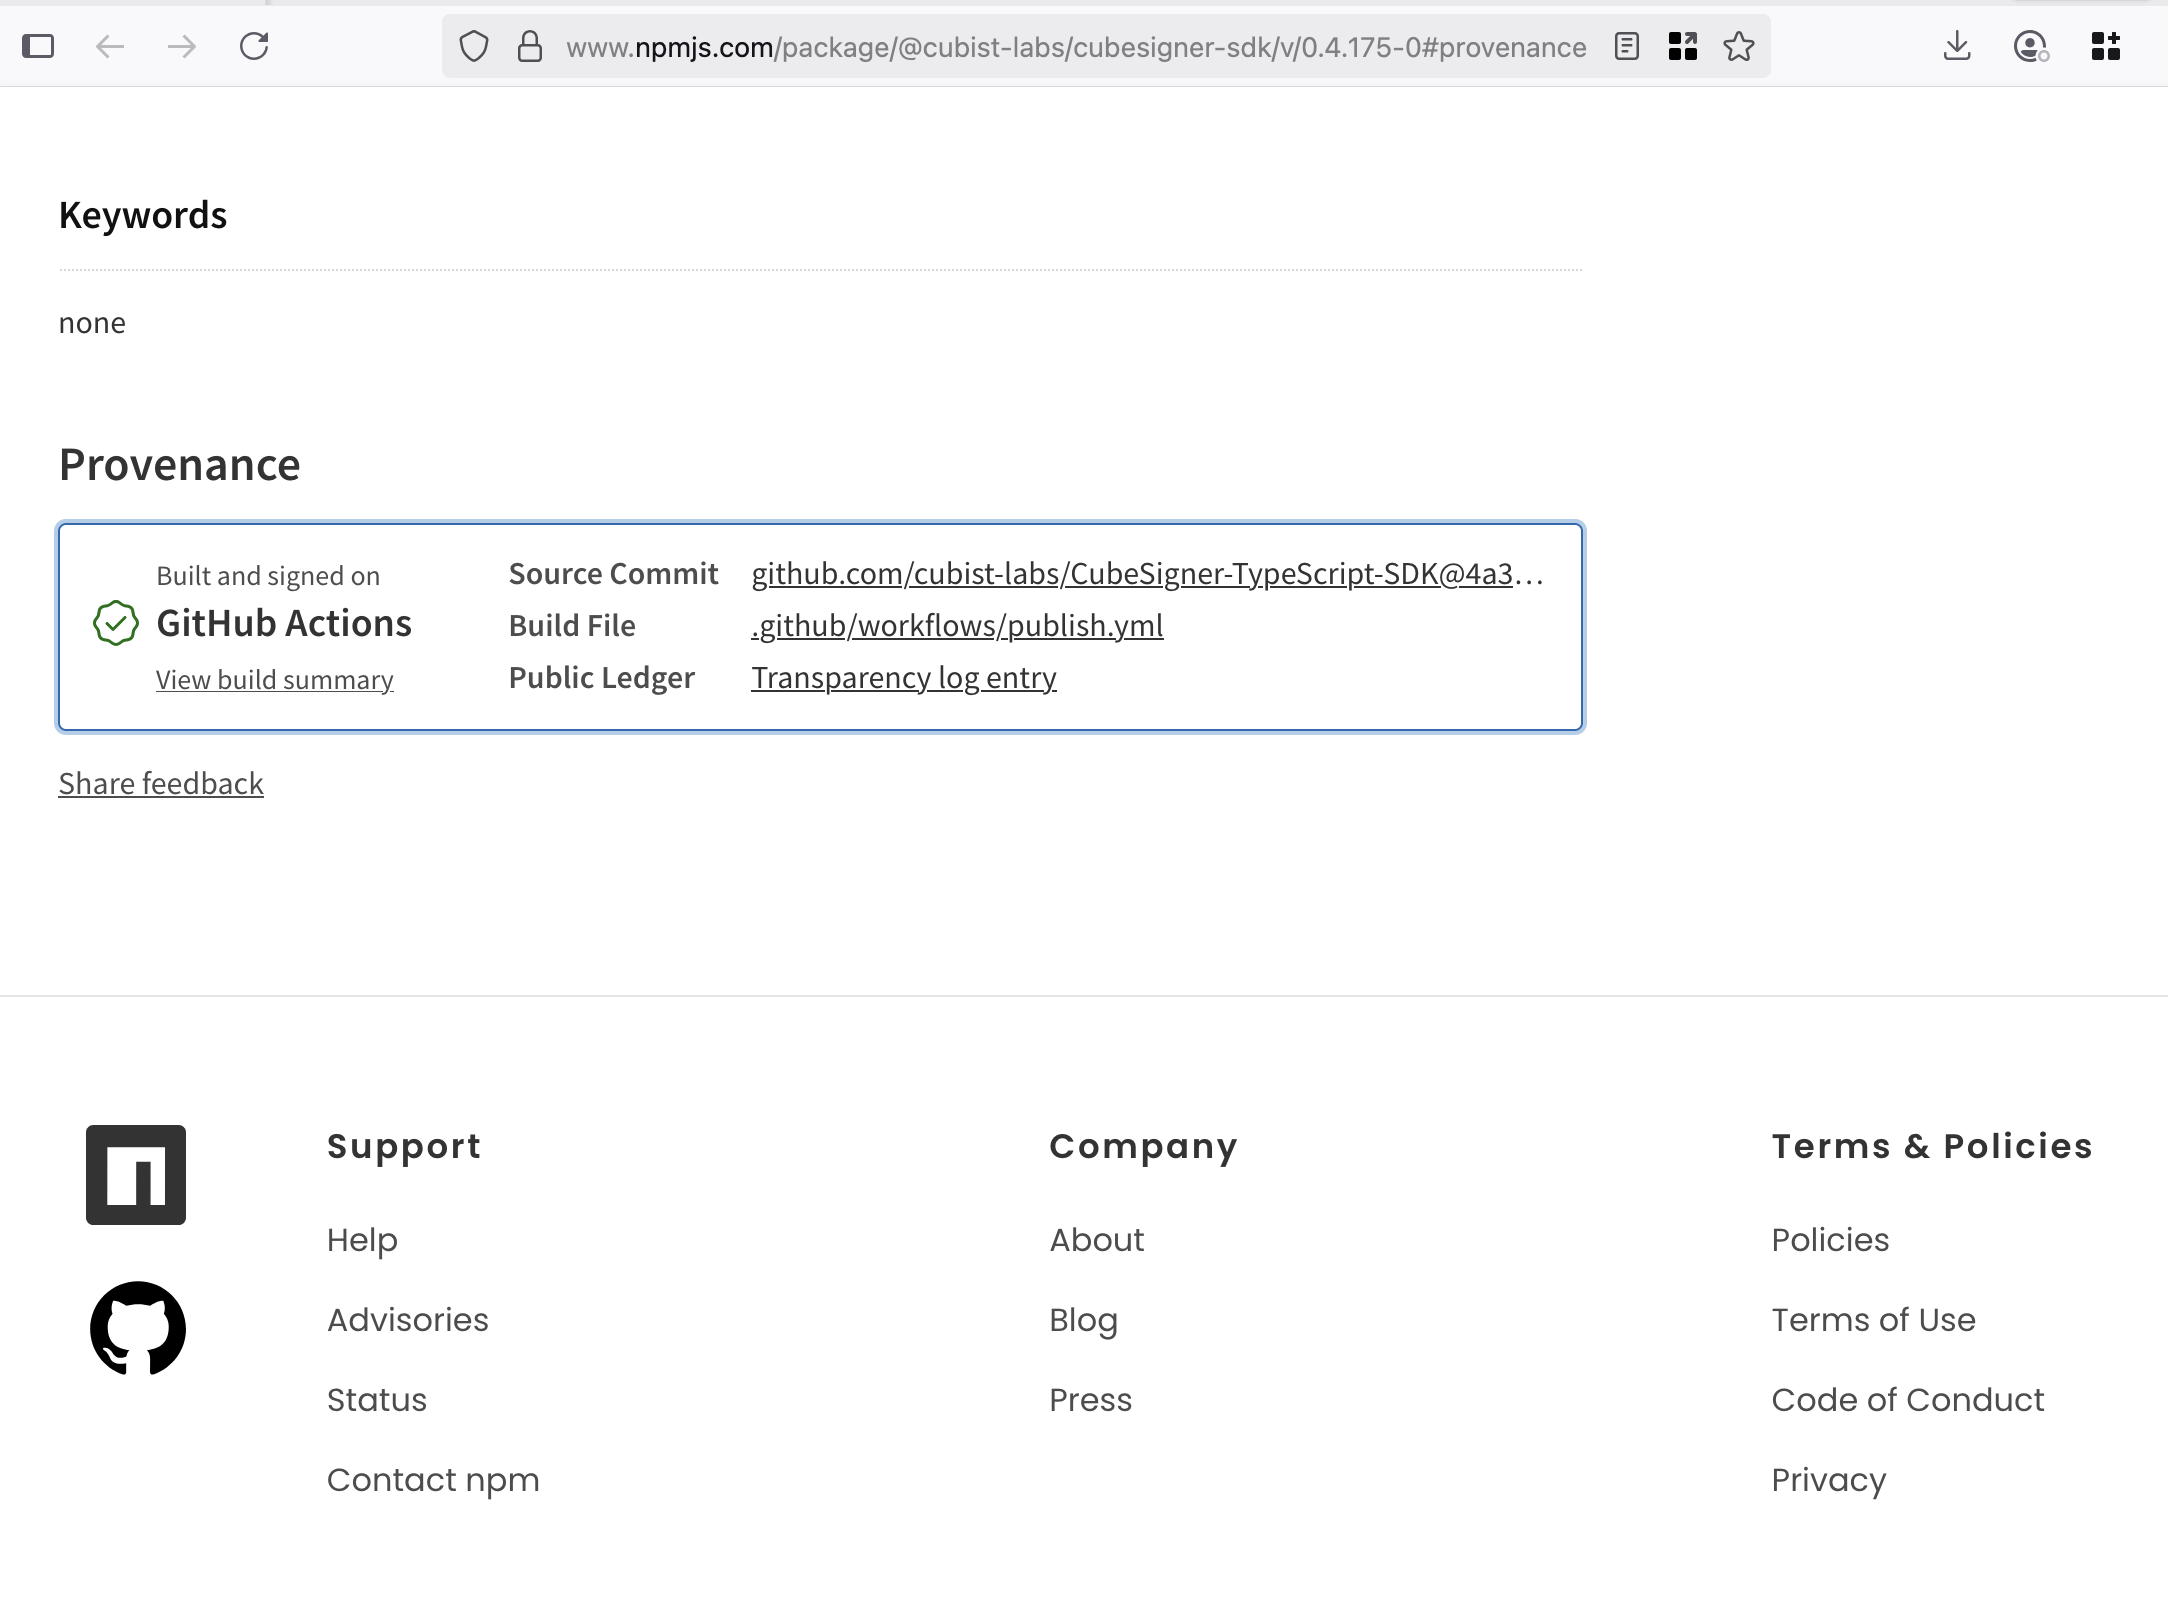Click the 'none' keywords text
This screenshot has width=2168, height=1618.
(x=92, y=323)
